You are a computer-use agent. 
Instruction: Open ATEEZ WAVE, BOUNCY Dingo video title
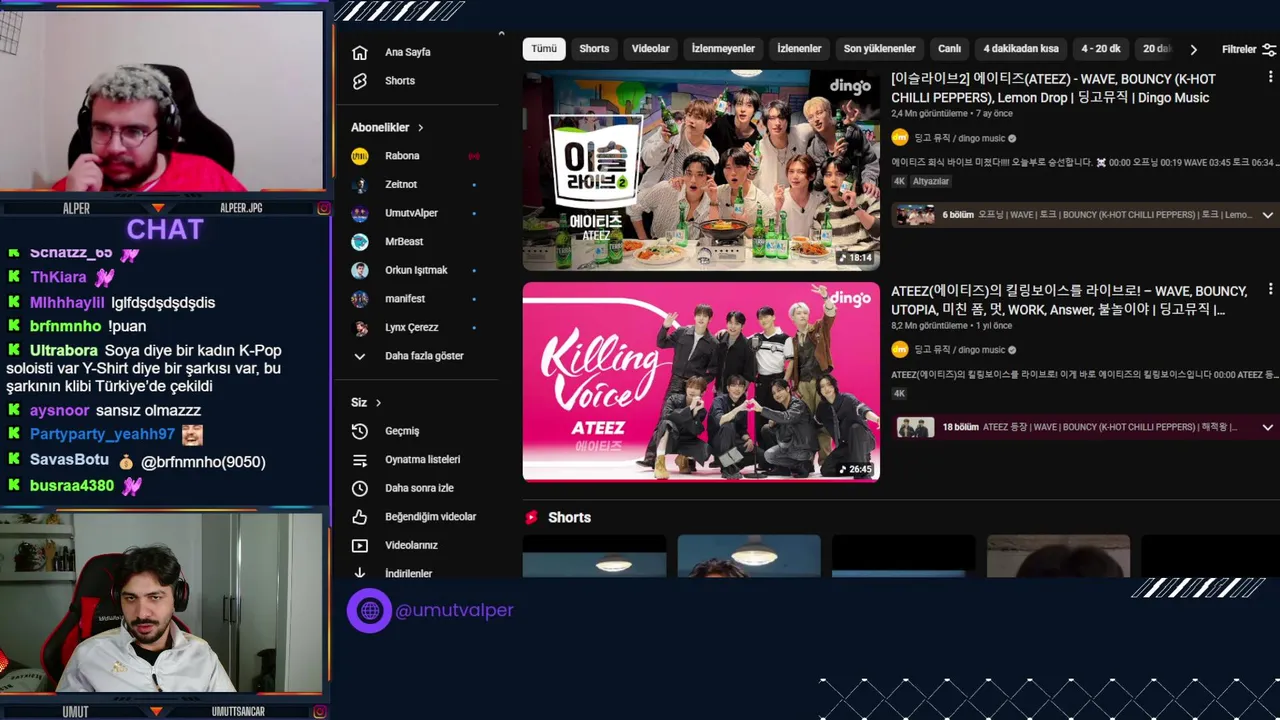point(1053,88)
